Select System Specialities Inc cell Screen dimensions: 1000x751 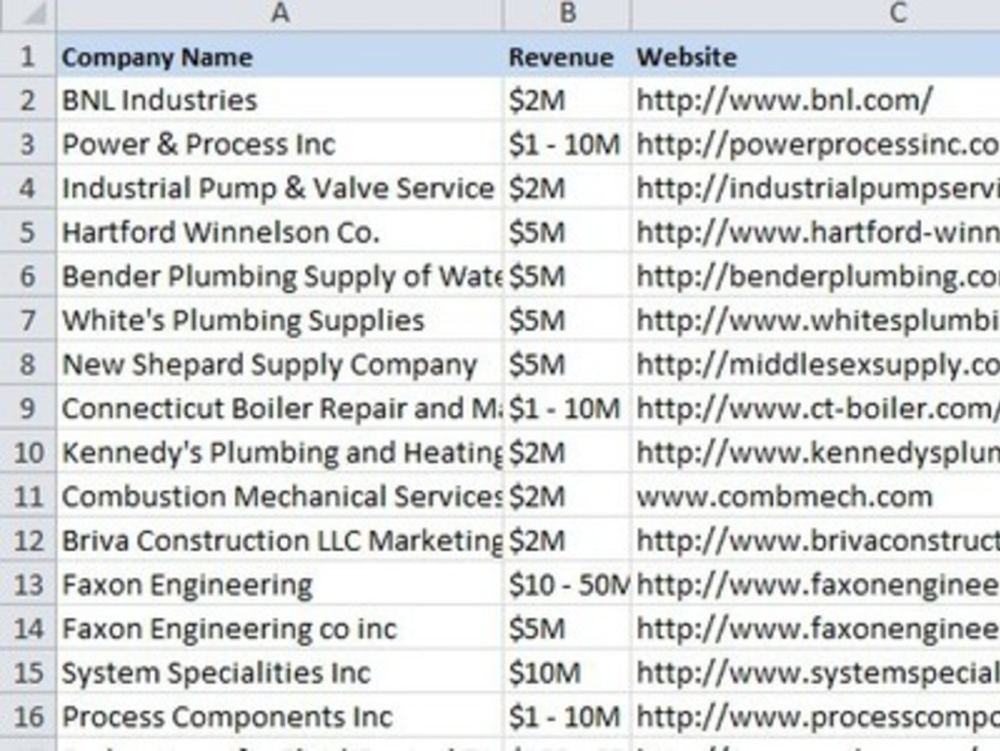click(280, 672)
